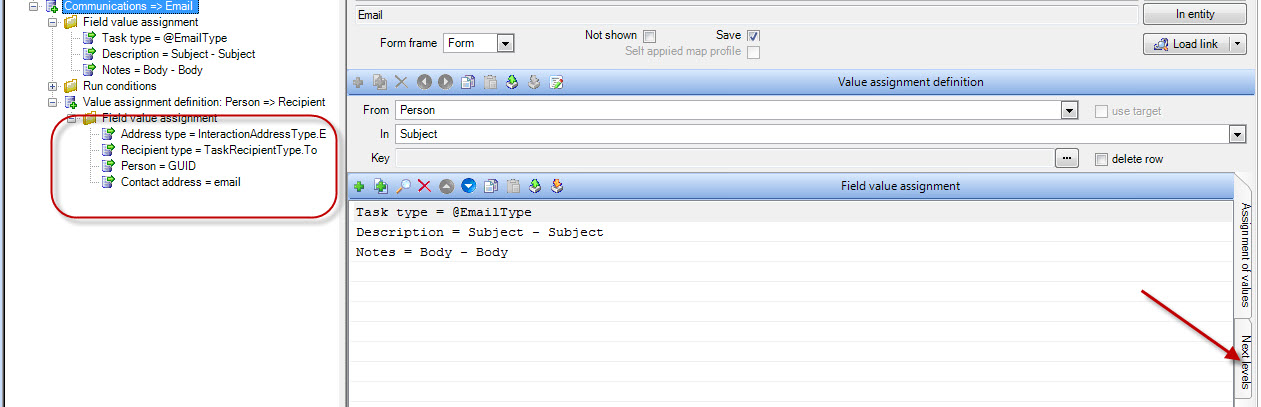This screenshot has width=1261, height=407.
Task: Copy field value assignment icon
Action: [490, 186]
